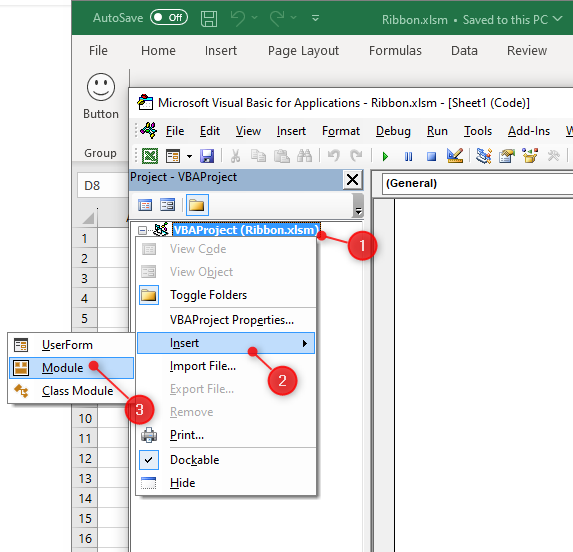The height and width of the screenshot is (552, 573).
Task: Click the Select All corner of worksheet
Action: click(88, 218)
